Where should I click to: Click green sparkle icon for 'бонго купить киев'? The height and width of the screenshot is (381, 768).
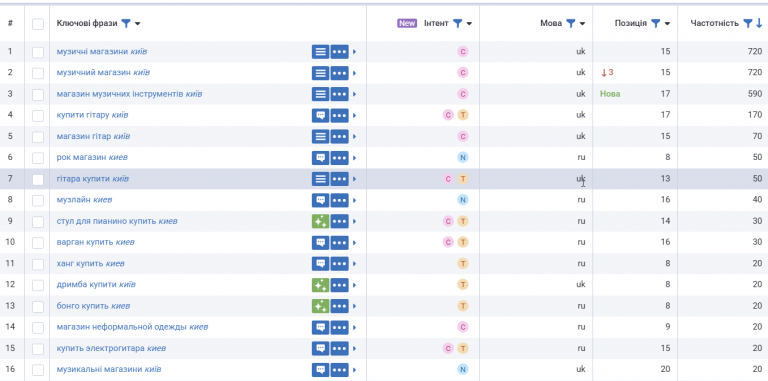tap(320, 306)
